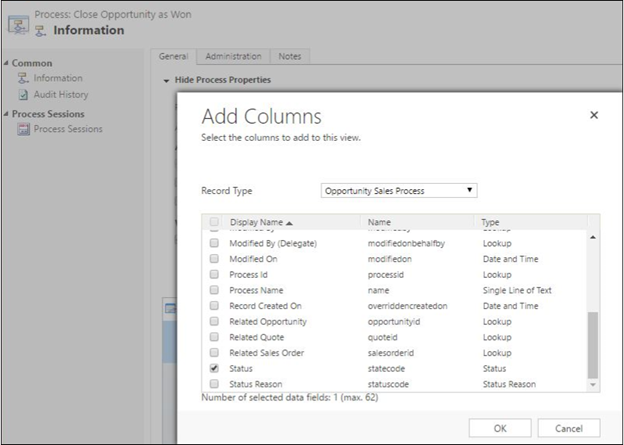
Task: Click the Process Sessions icon in sidebar
Action: [x=24, y=129]
